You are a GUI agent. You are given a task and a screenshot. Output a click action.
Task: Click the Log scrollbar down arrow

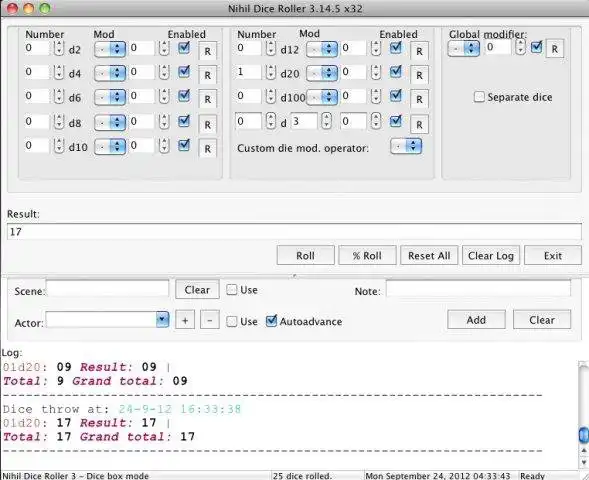point(583,462)
